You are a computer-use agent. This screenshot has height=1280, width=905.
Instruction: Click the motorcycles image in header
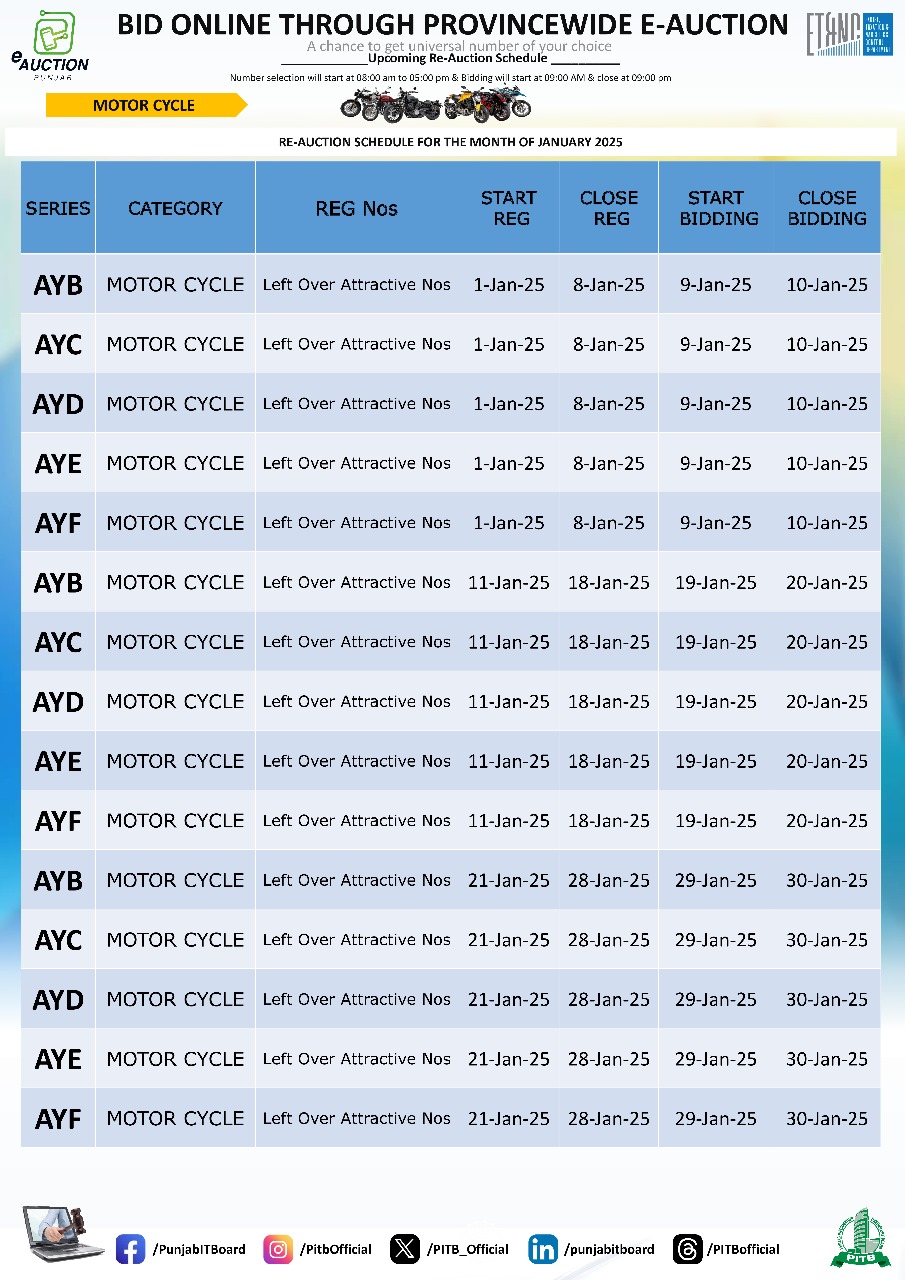(435, 102)
